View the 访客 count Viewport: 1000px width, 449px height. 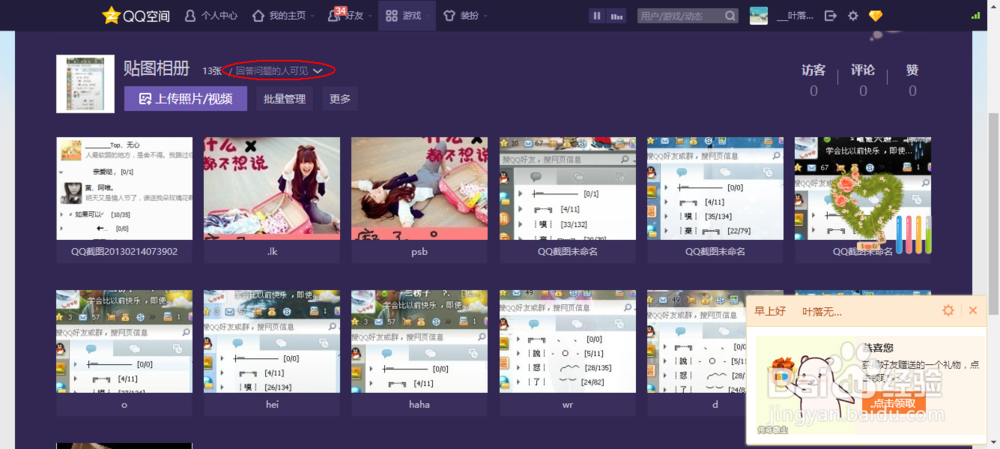pos(814,91)
